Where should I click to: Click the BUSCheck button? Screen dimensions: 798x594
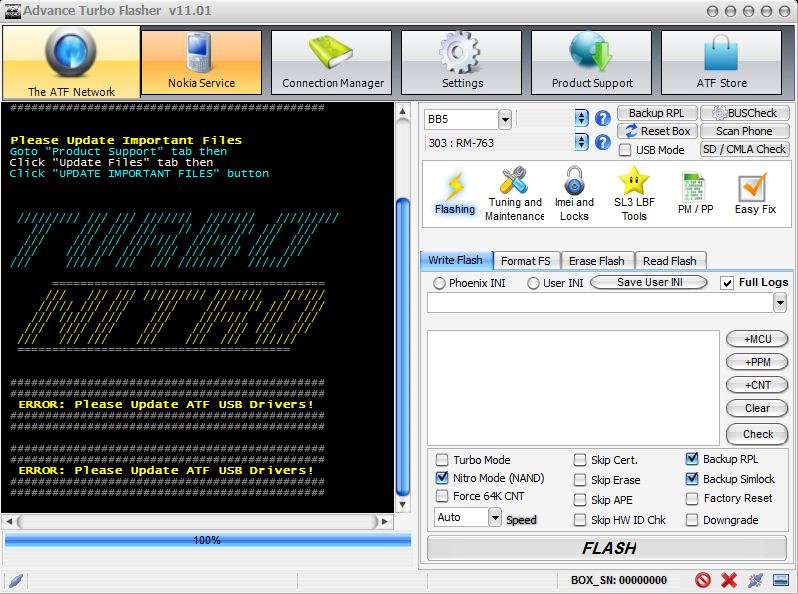(x=745, y=113)
